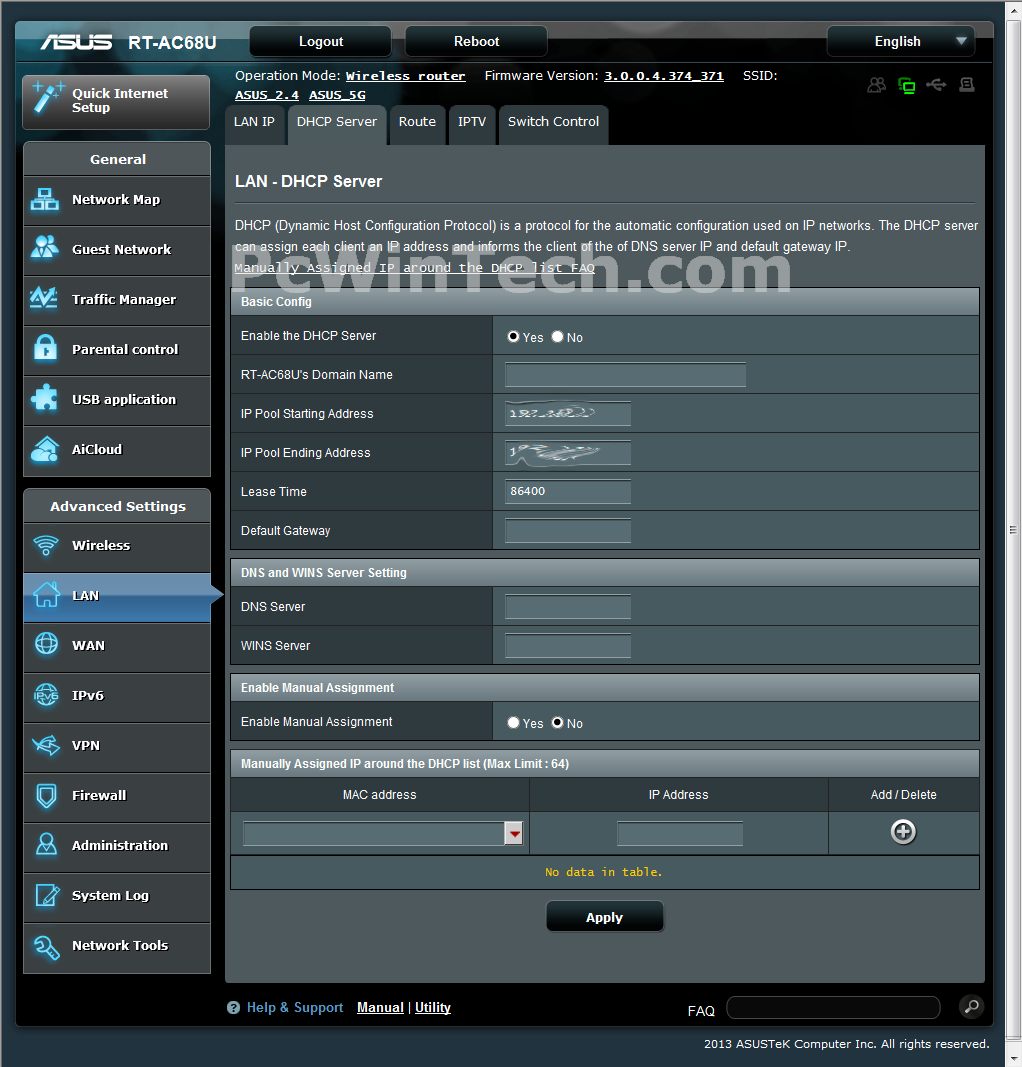Click the manual IP Address input field

point(680,833)
